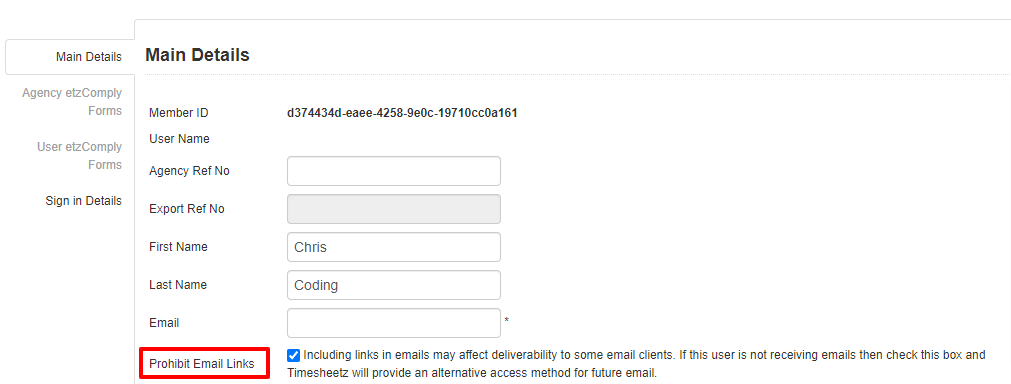This screenshot has width=1011, height=384.
Task: Click the Member ID field label
Action: [179, 113]
